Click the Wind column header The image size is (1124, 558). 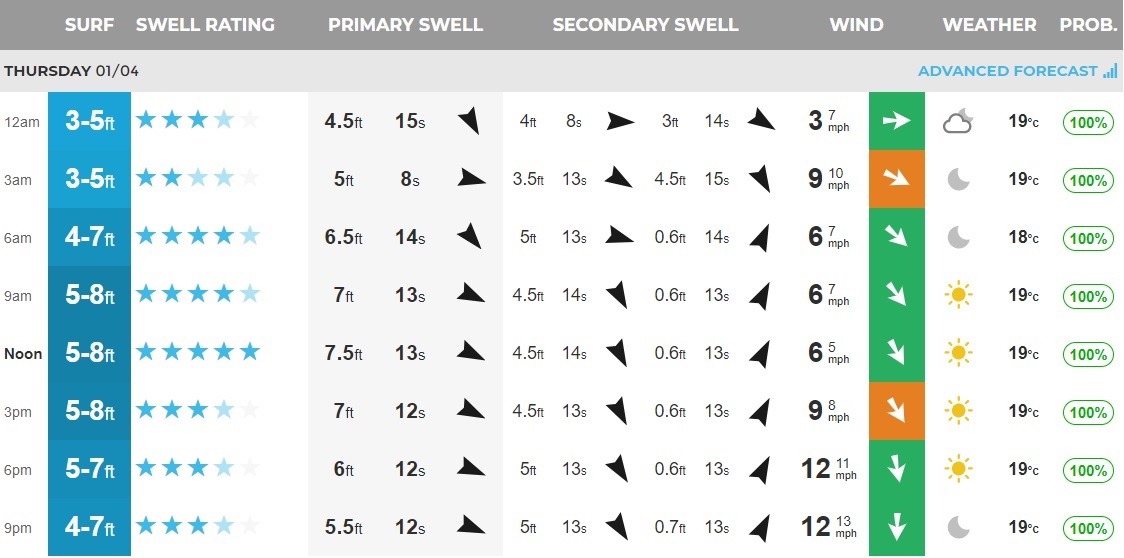pyautogui.click(x=856, y=25)
